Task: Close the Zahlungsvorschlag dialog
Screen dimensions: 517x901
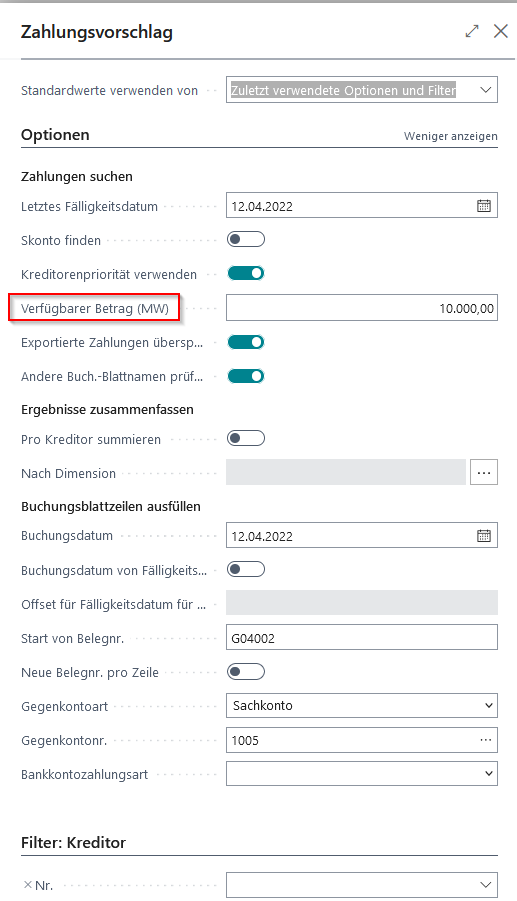Action: 501,31
